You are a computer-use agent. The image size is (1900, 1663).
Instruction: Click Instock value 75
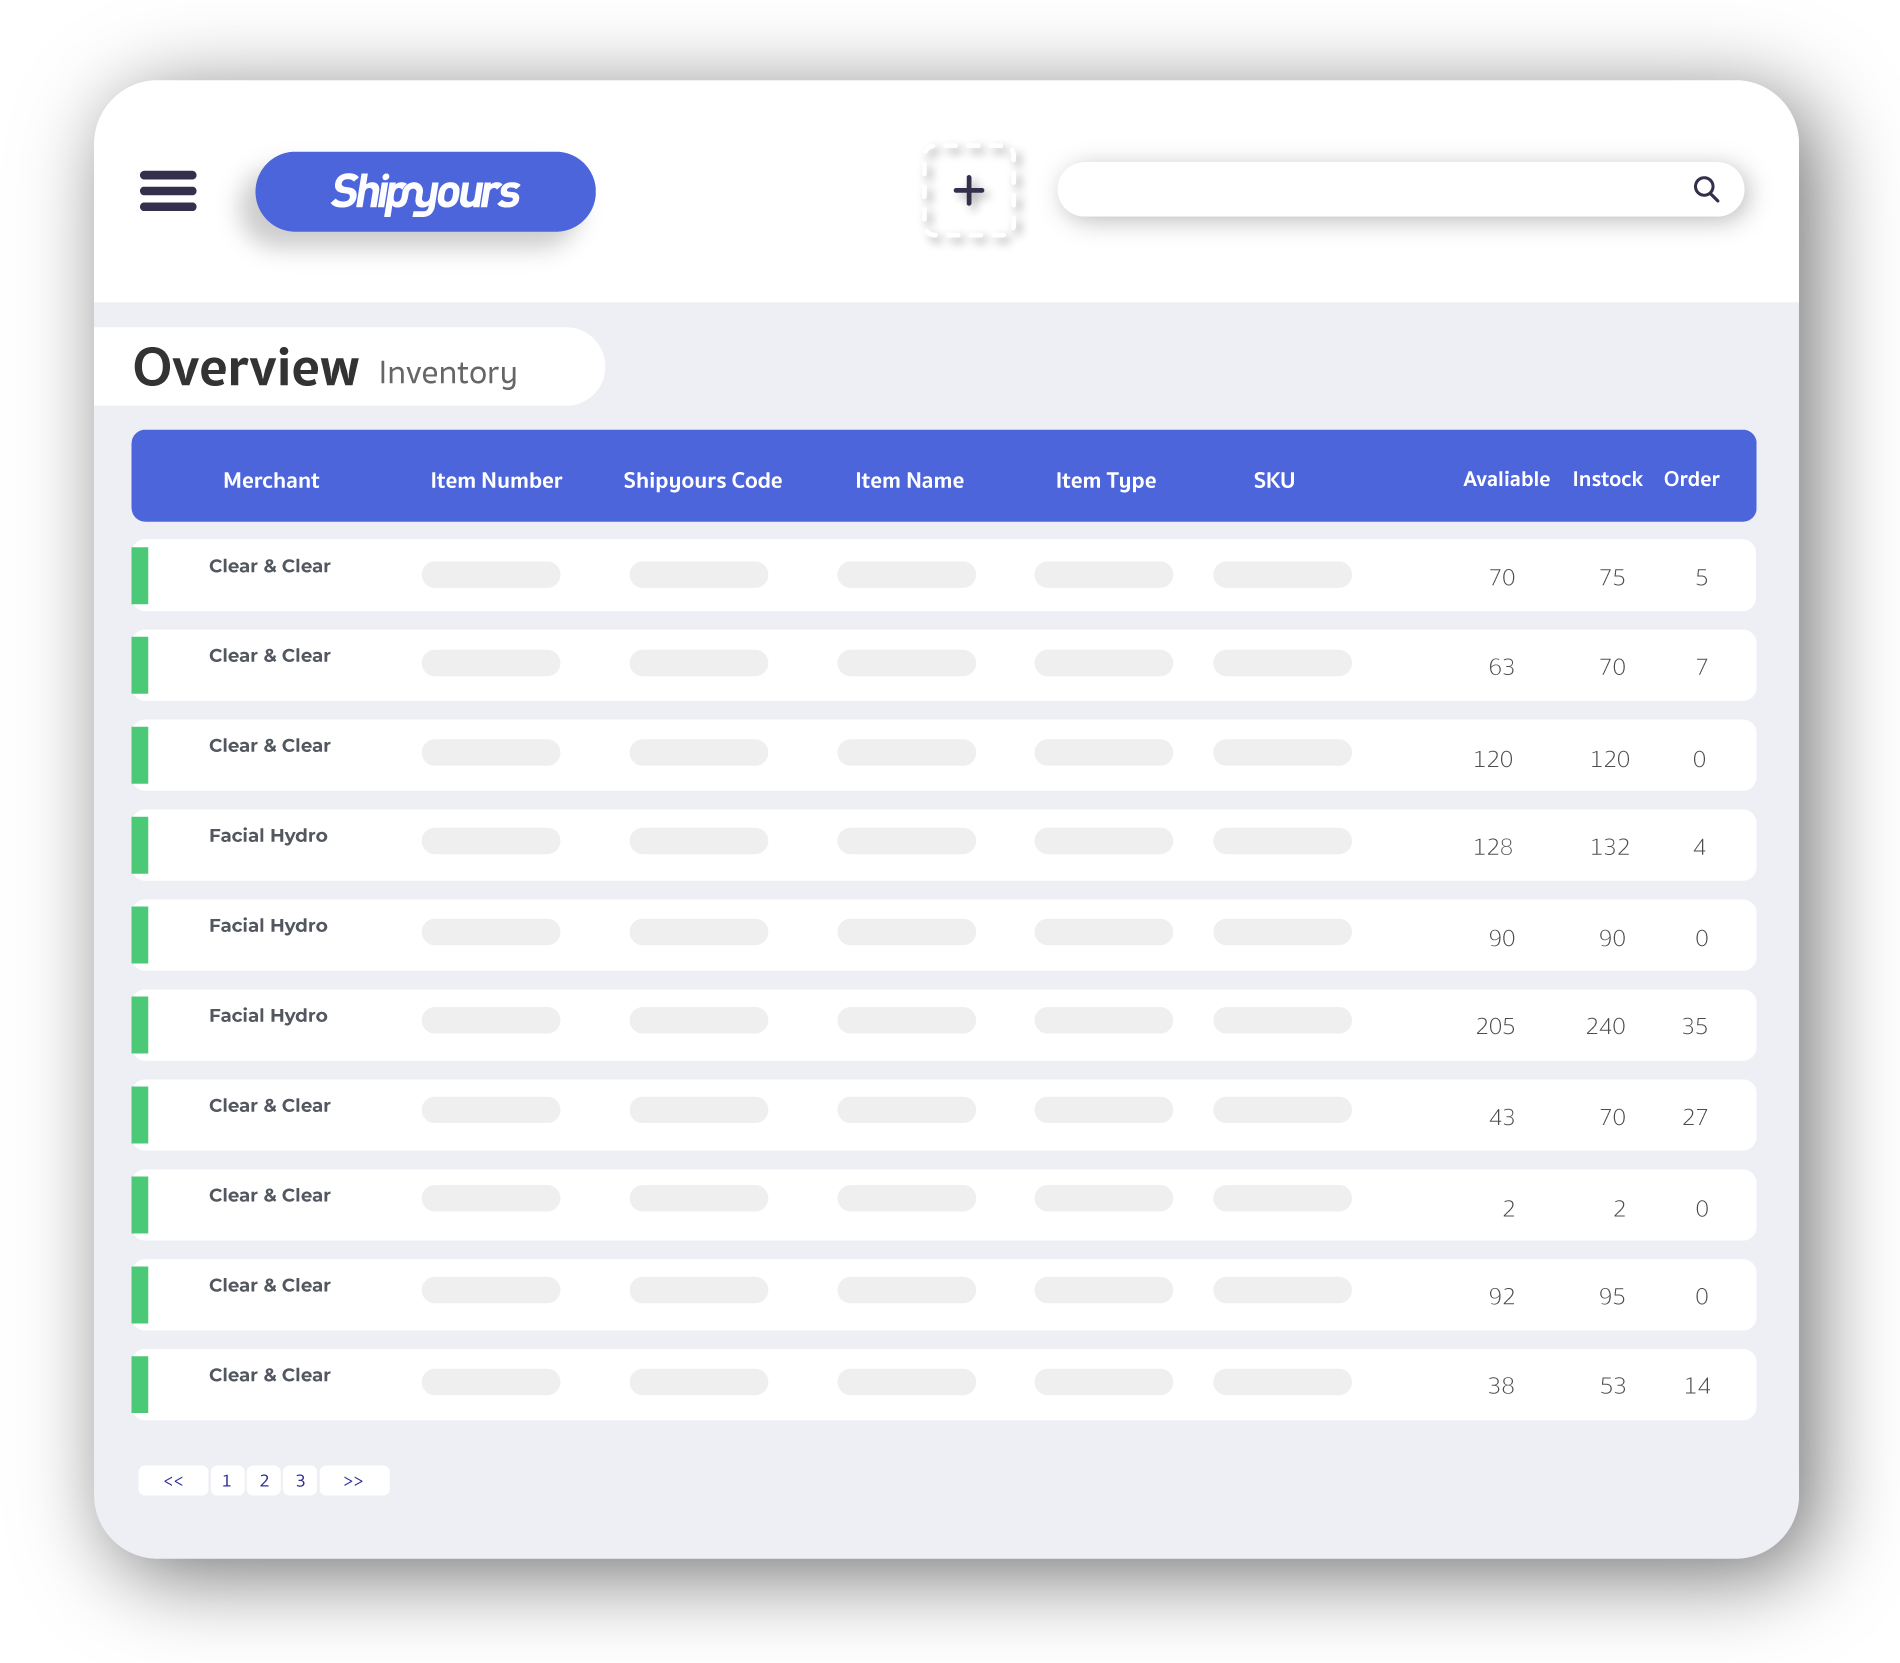coord(1611,577)
